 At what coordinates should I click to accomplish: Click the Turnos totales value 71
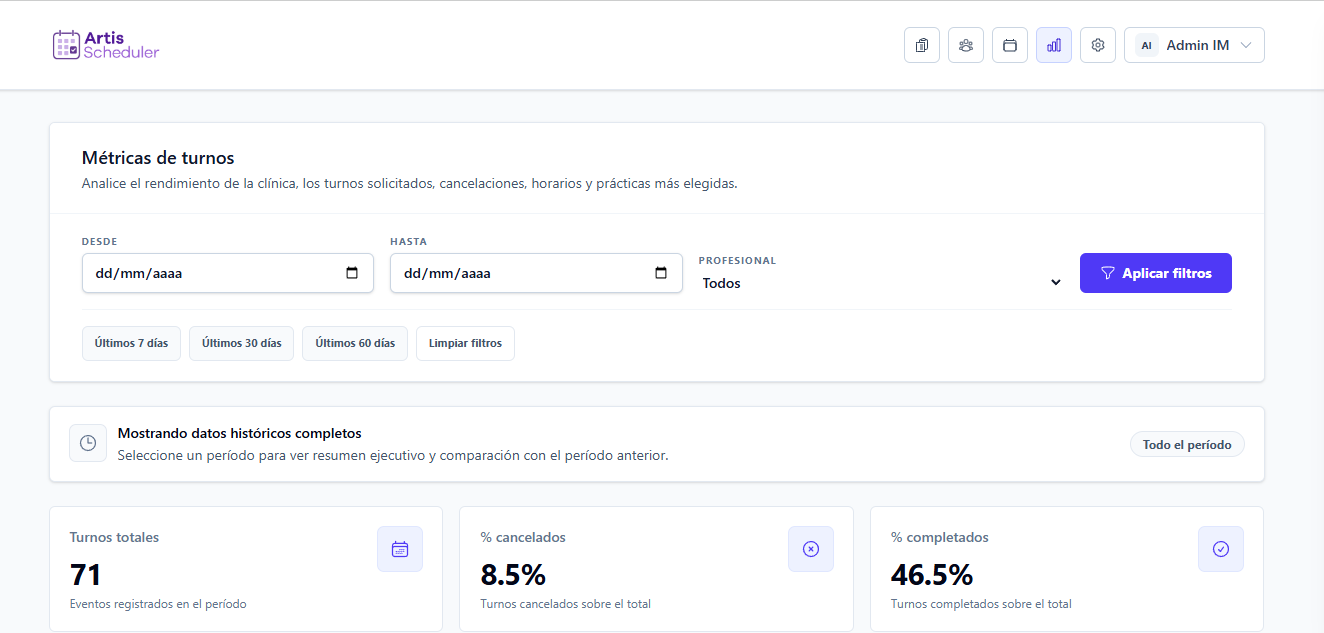(x=86, y=575)
